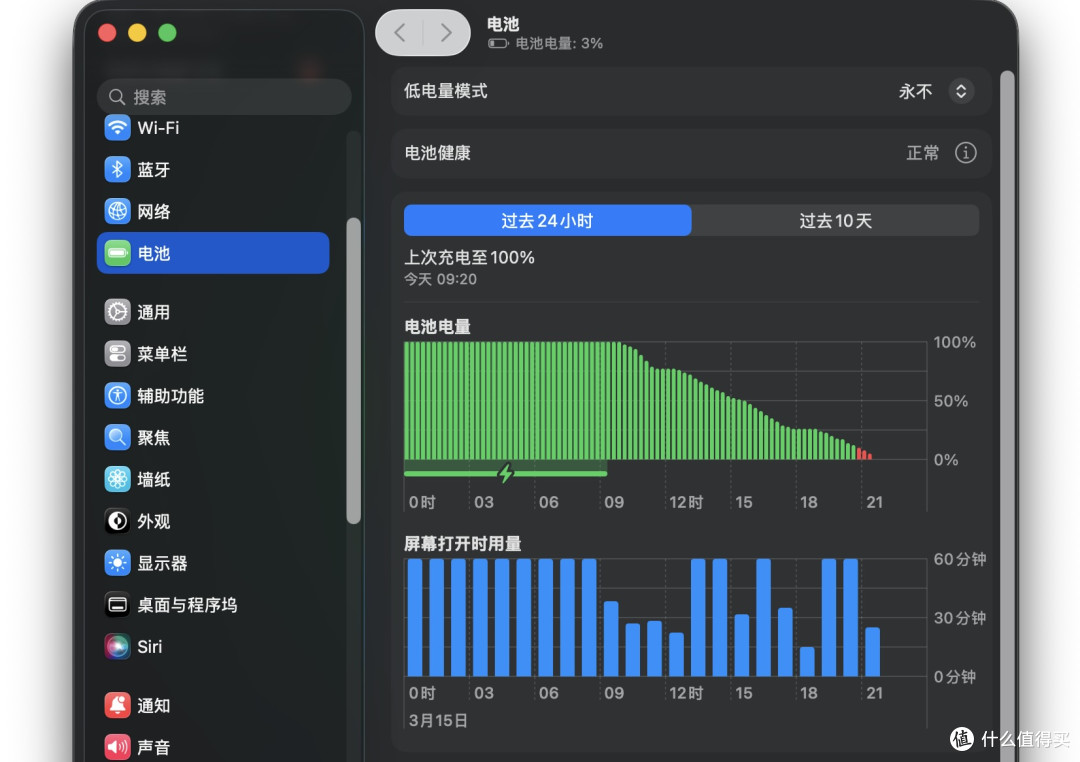This screenshot has height=762, width=1080.
Task: Click the Appearance (外观) icon
Action: tap(118, 522)
